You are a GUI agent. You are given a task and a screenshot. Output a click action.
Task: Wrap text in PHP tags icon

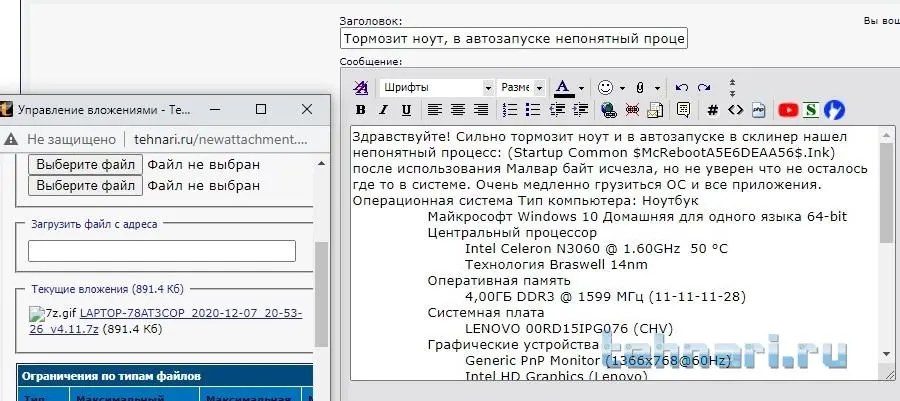[758, 110]
